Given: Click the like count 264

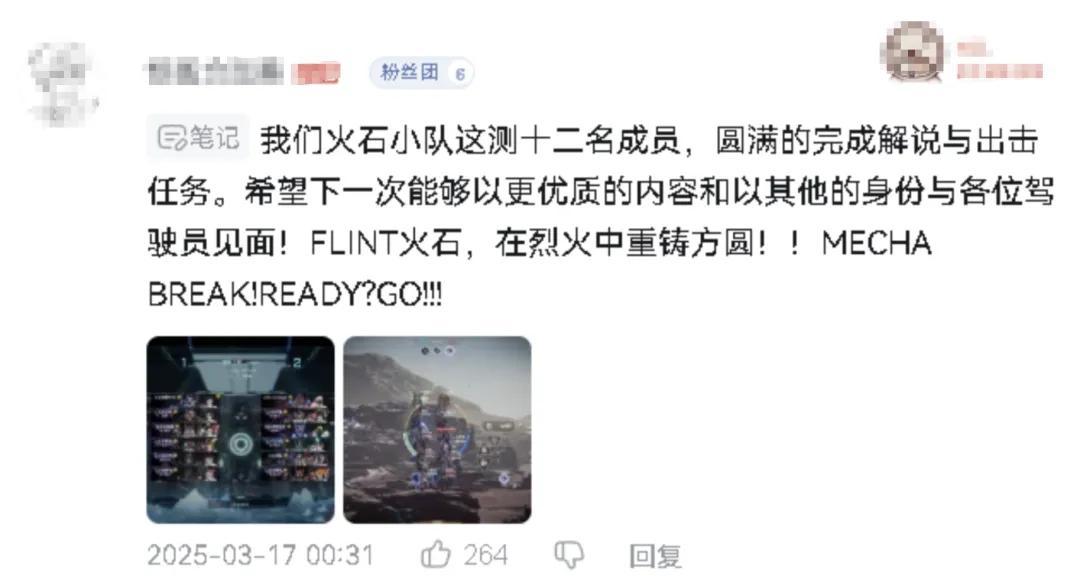Looking at the screenshot, I should (x=485, y=555).
